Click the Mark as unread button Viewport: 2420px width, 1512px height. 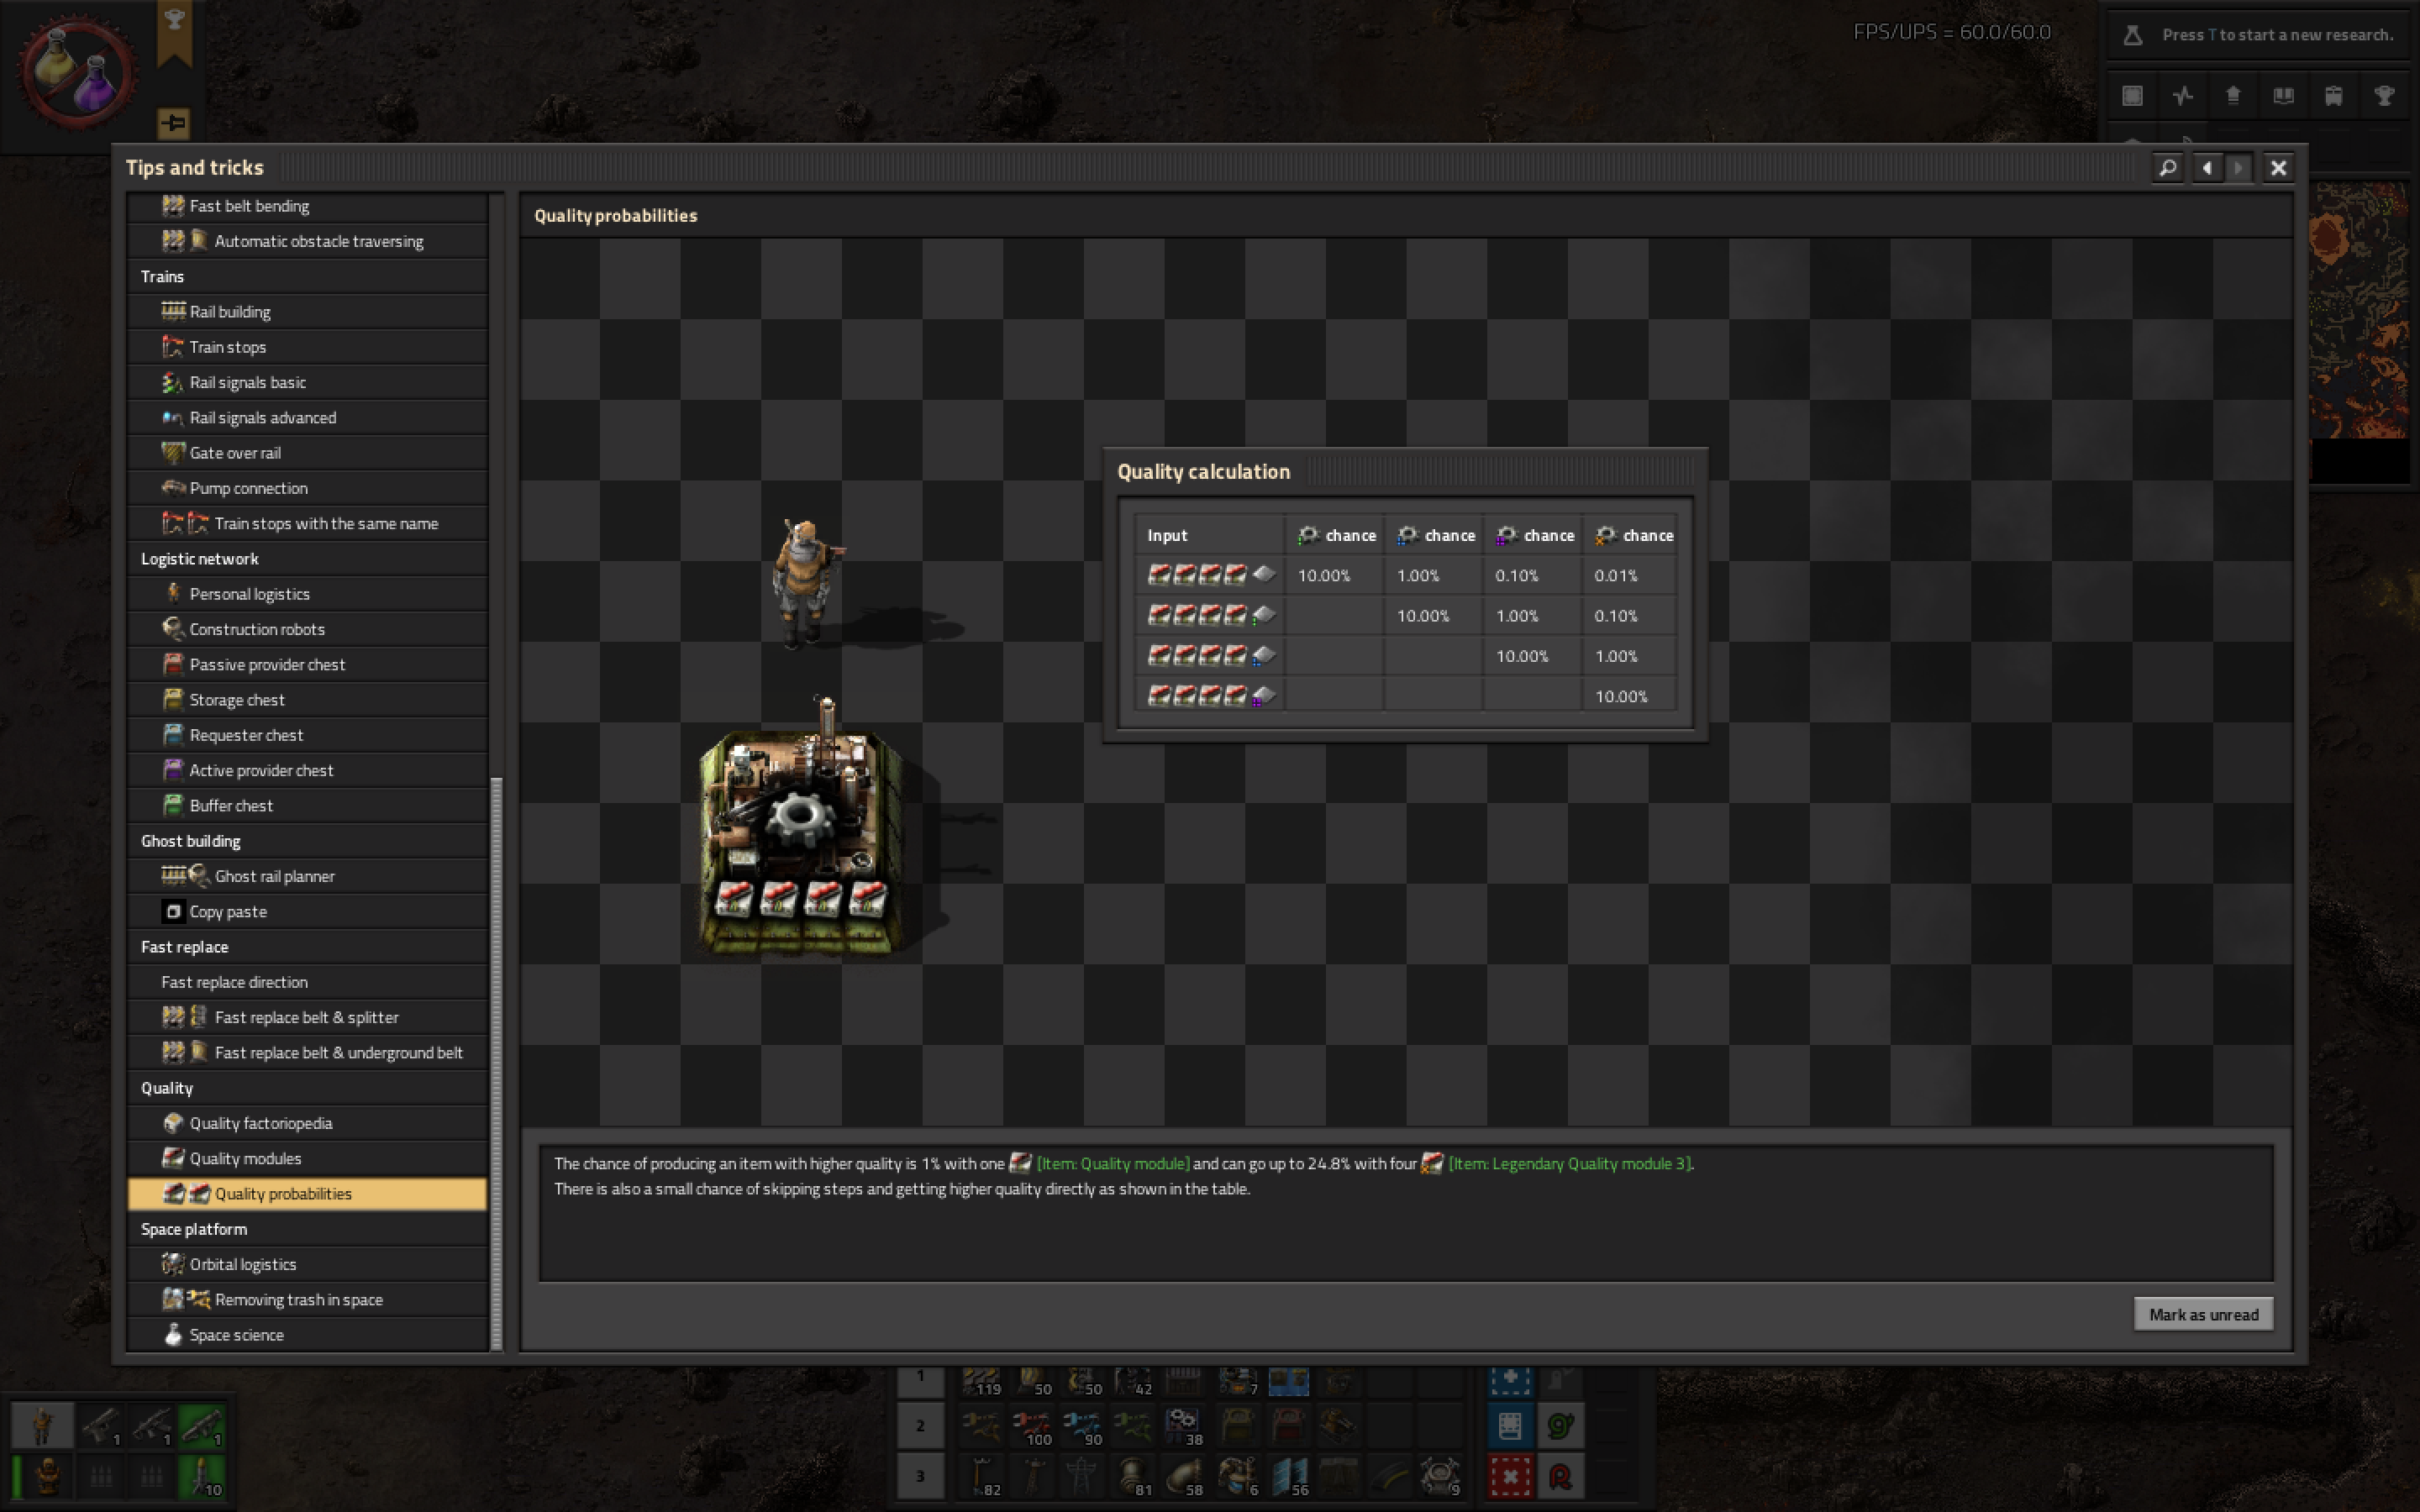click(2203, 1314)
